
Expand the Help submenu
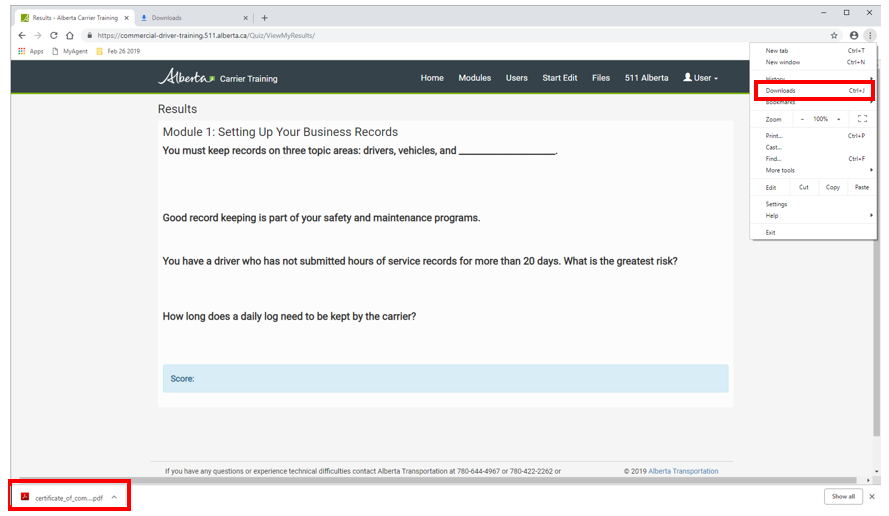[x=814, y=215]
